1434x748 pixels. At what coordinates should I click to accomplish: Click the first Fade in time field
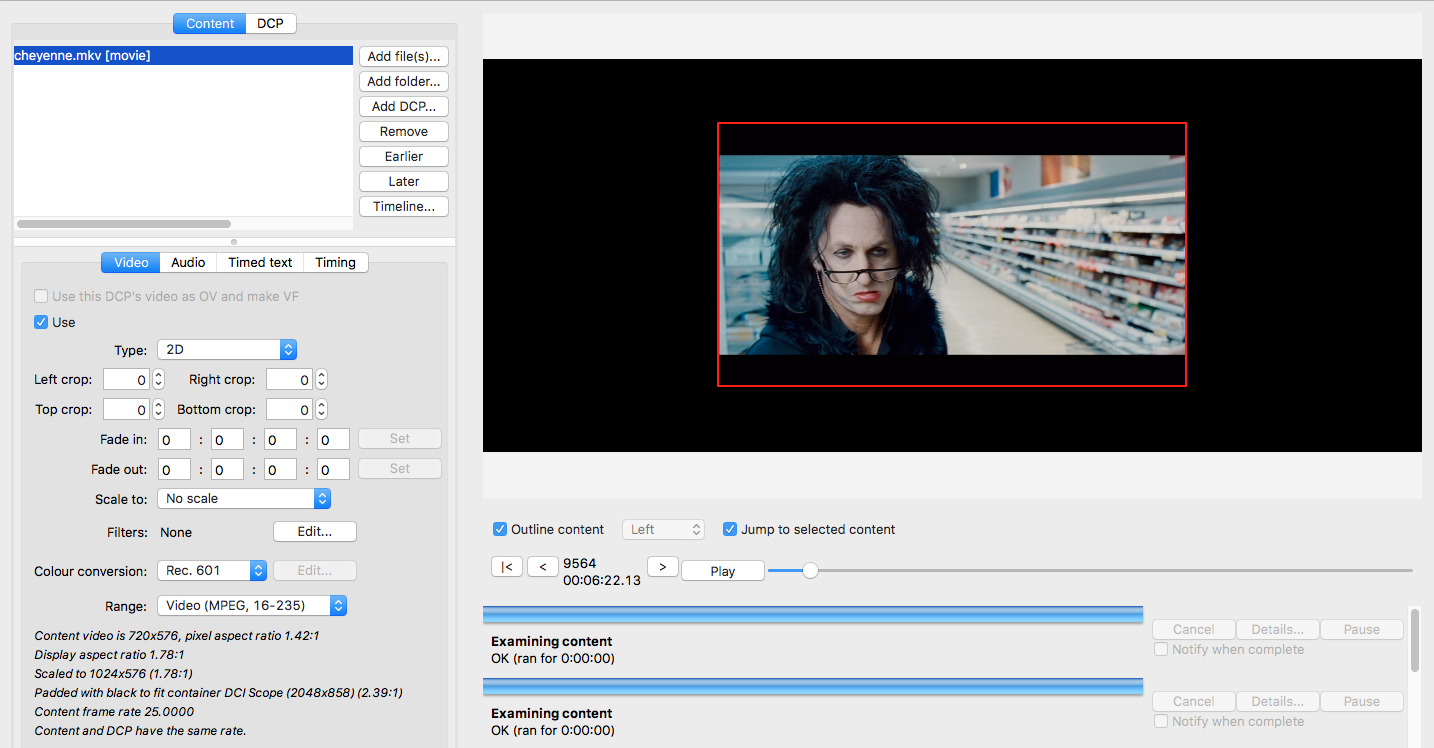tap(174, 439)
